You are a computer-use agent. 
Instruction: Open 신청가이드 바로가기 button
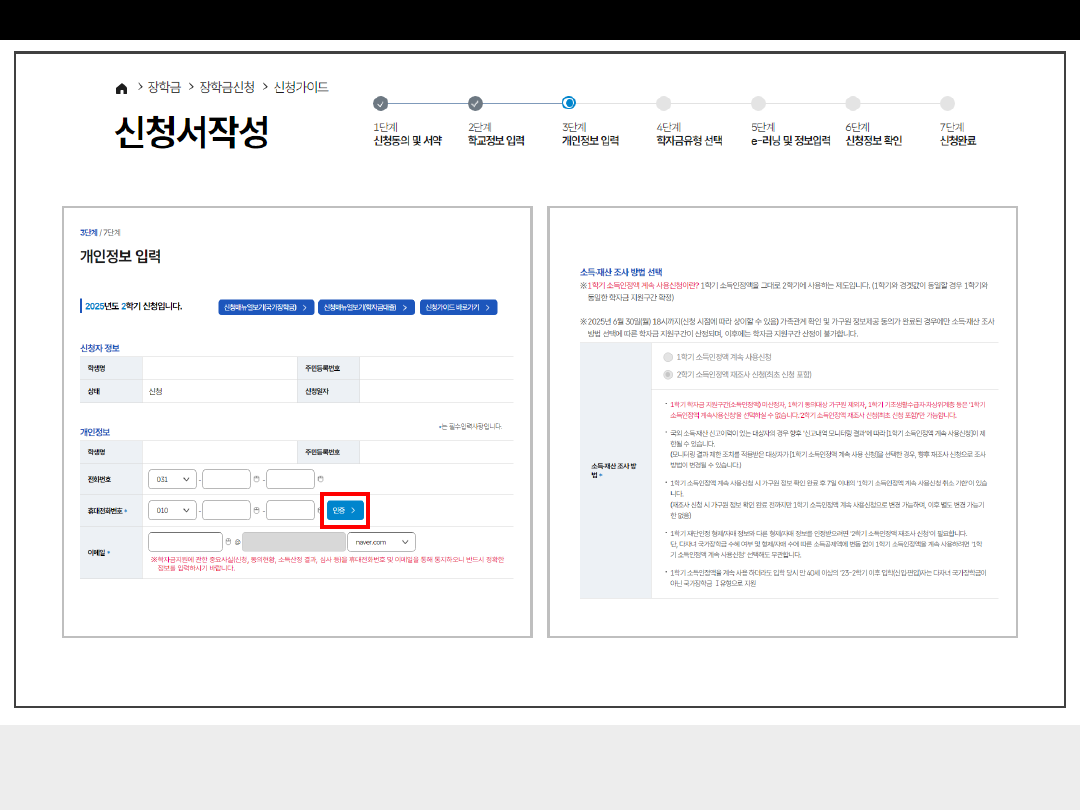pos(458,307)
